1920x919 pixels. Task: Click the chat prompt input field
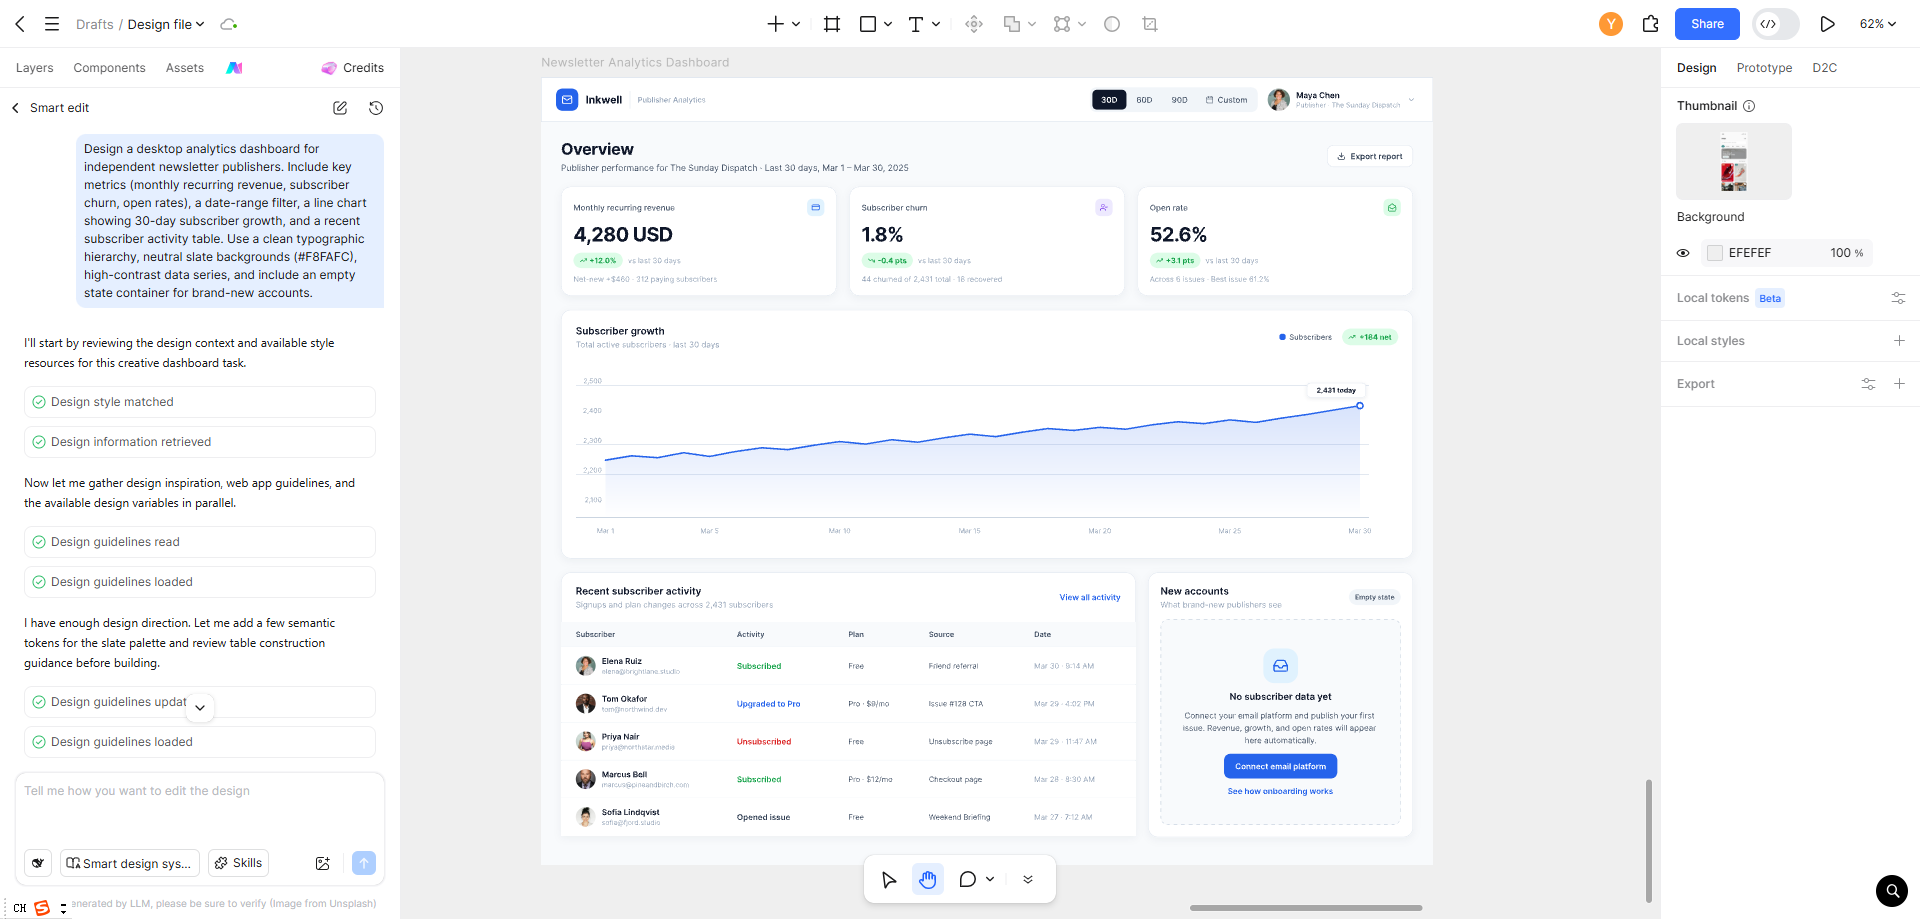click(200, 808)
